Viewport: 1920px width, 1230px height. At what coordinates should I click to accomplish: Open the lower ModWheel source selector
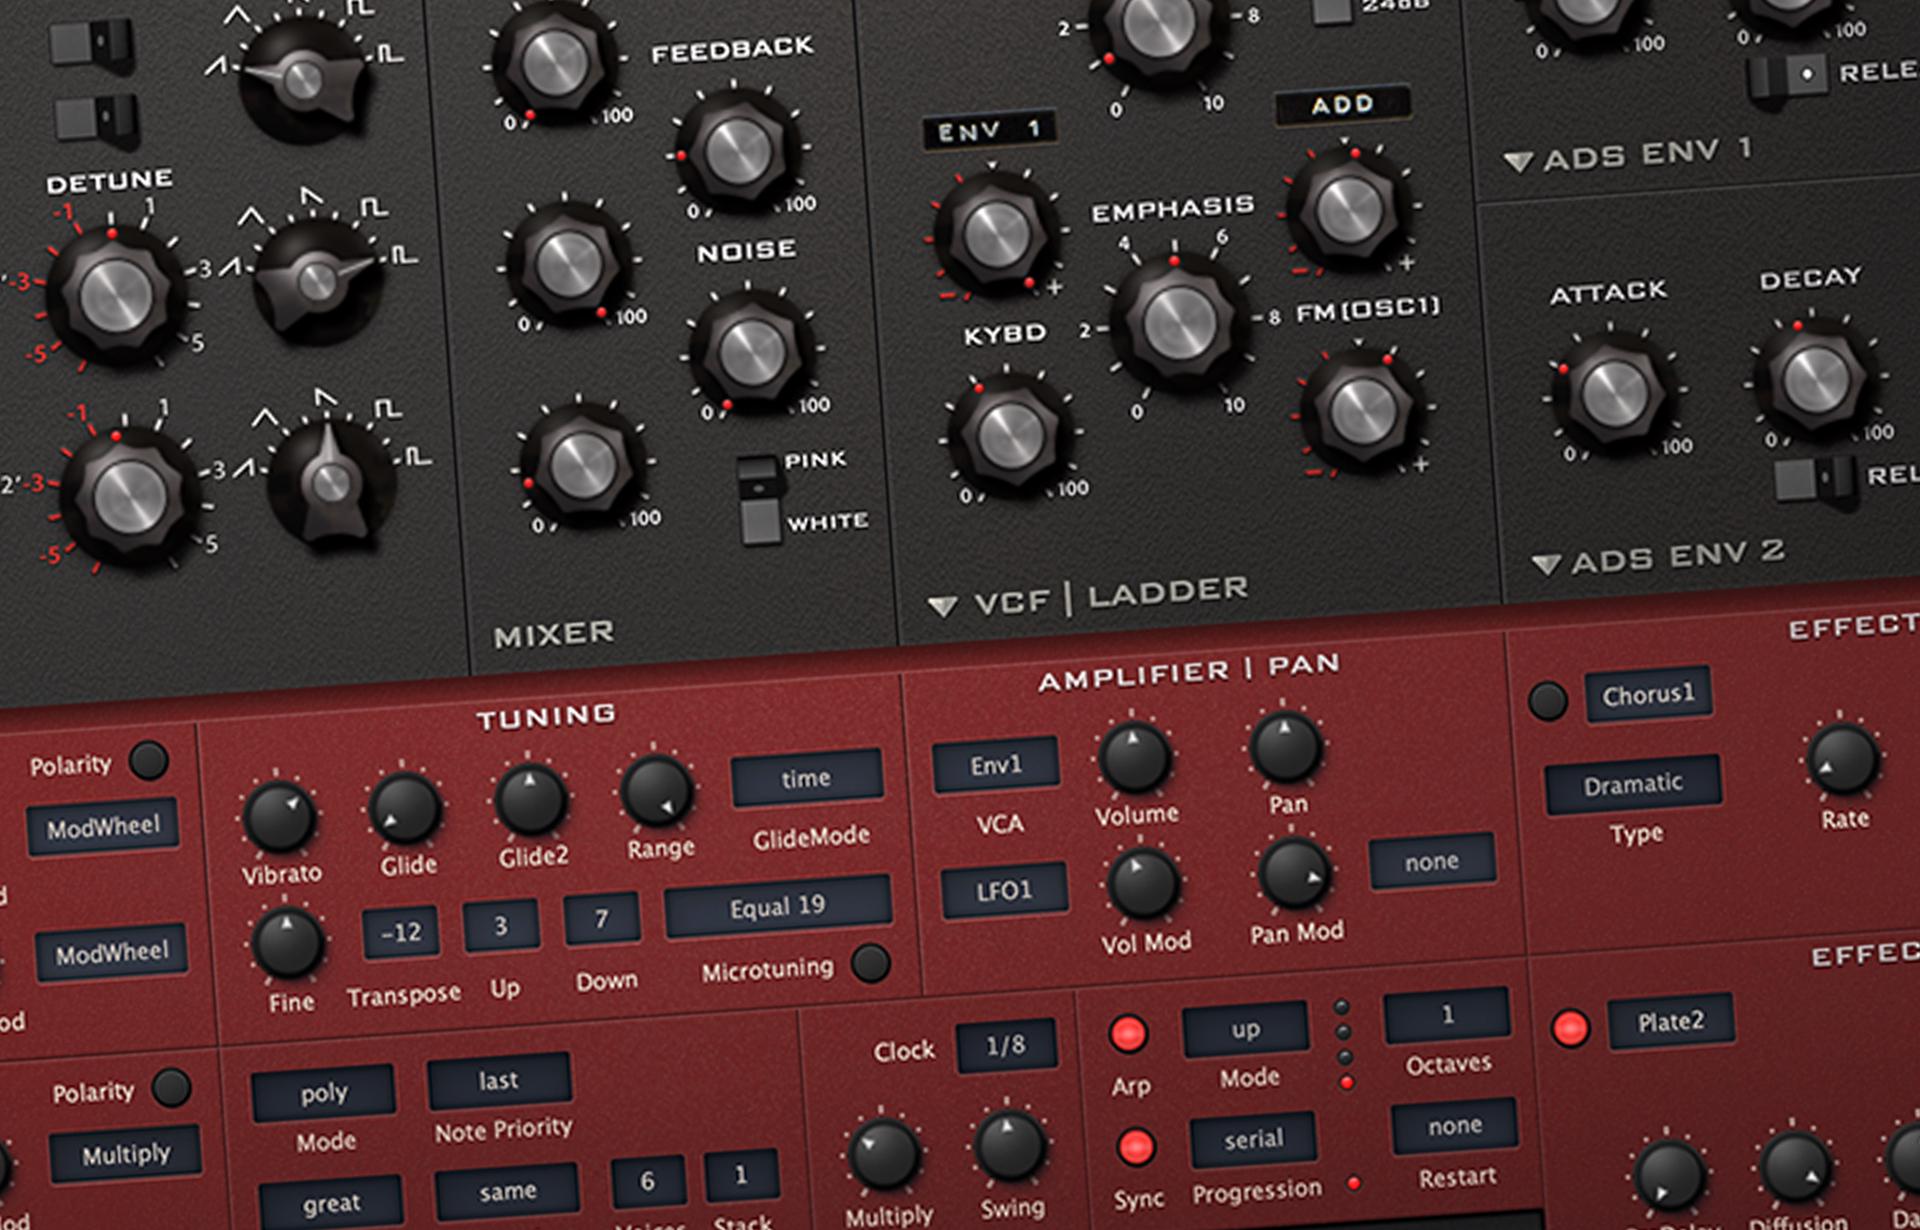(111, 952)
